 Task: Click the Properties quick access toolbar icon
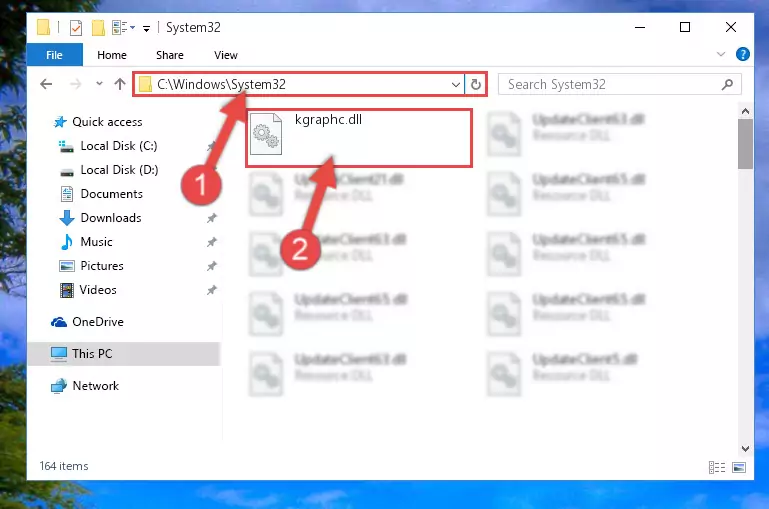(x=76, y=27)
